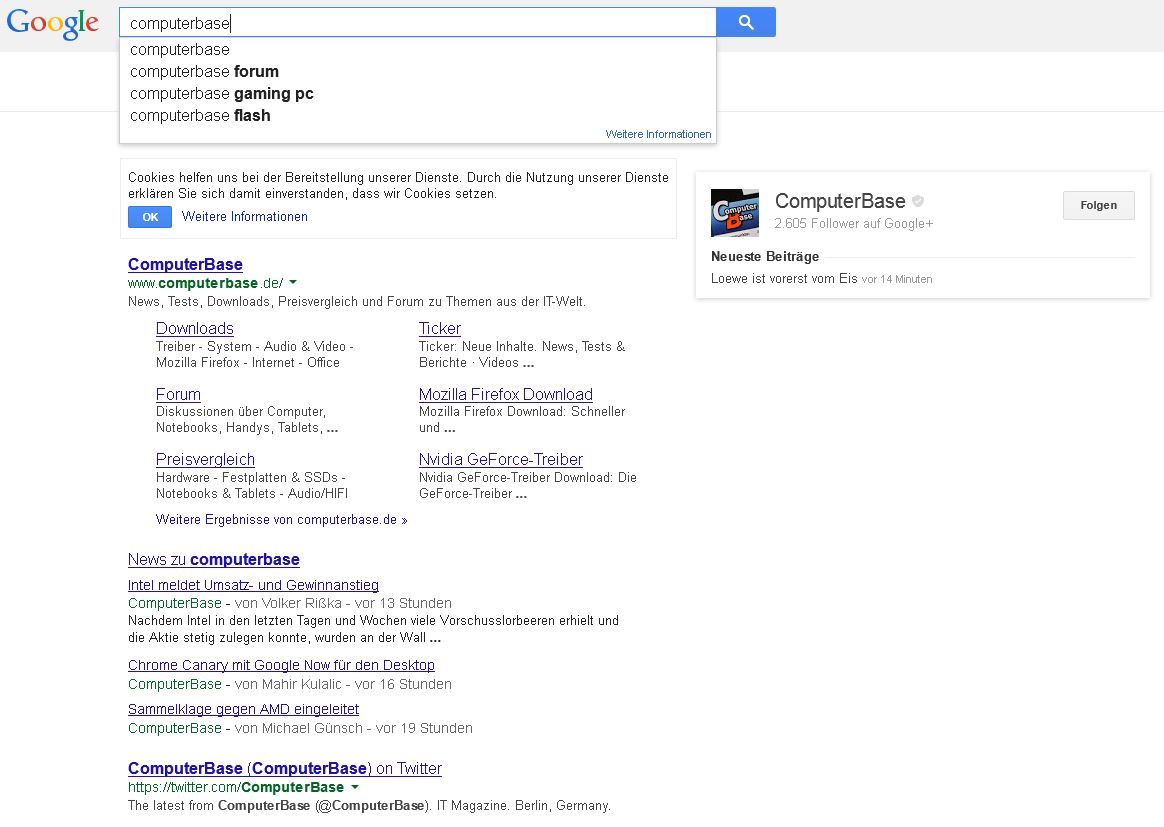Open the Downloads sitelink

coord(194,329)
